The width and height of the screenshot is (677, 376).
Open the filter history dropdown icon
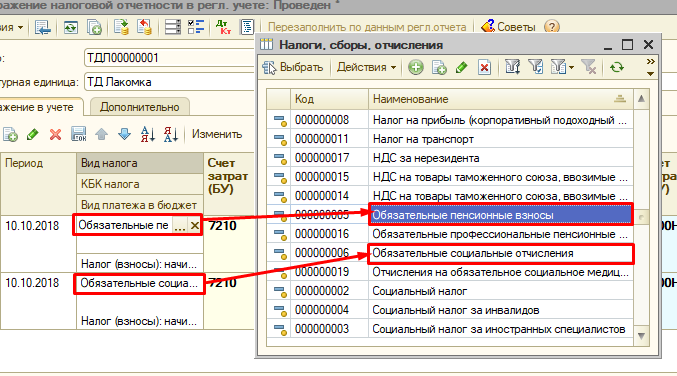coord(562,67)
